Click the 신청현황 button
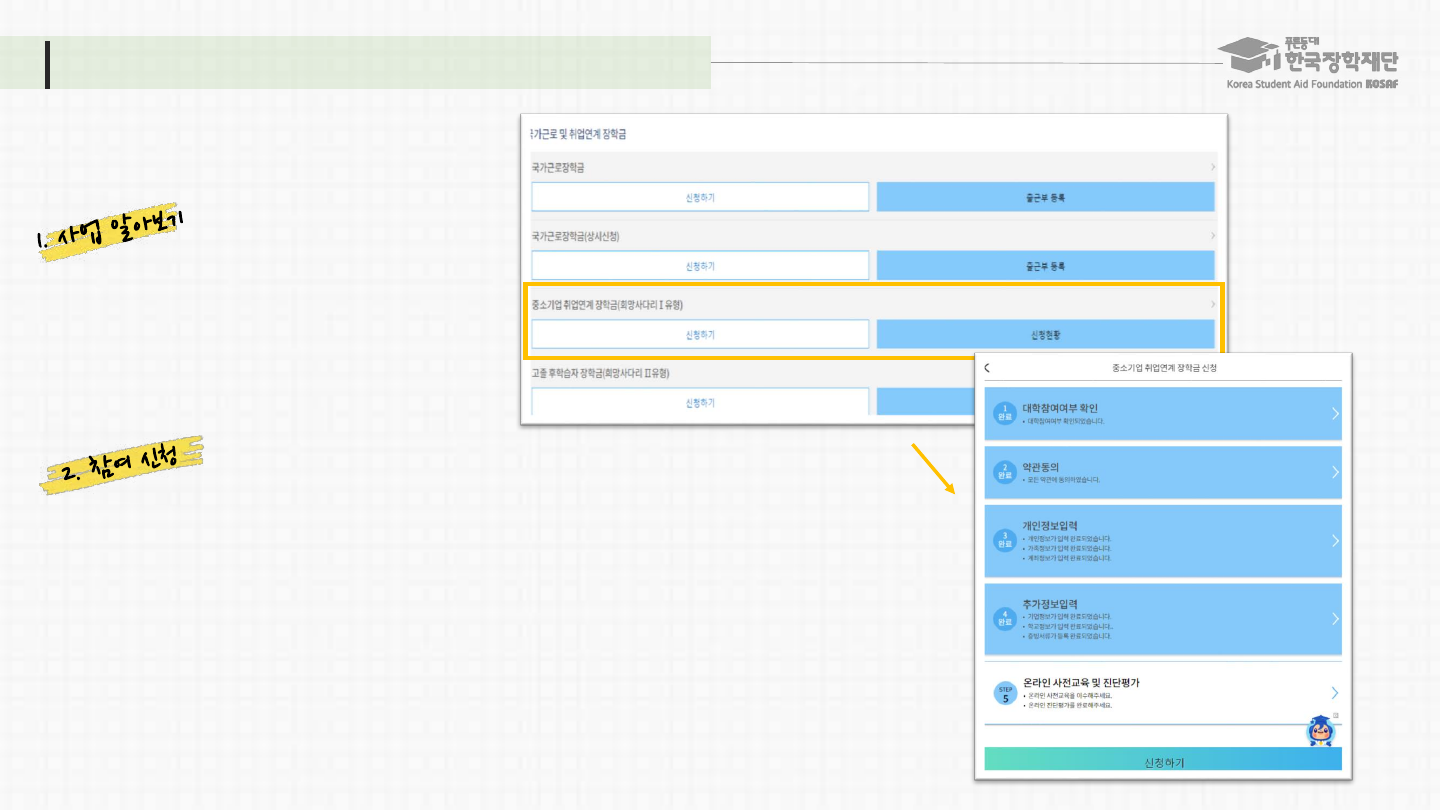Screen dimensions: 1440x810 [1045, 335]
